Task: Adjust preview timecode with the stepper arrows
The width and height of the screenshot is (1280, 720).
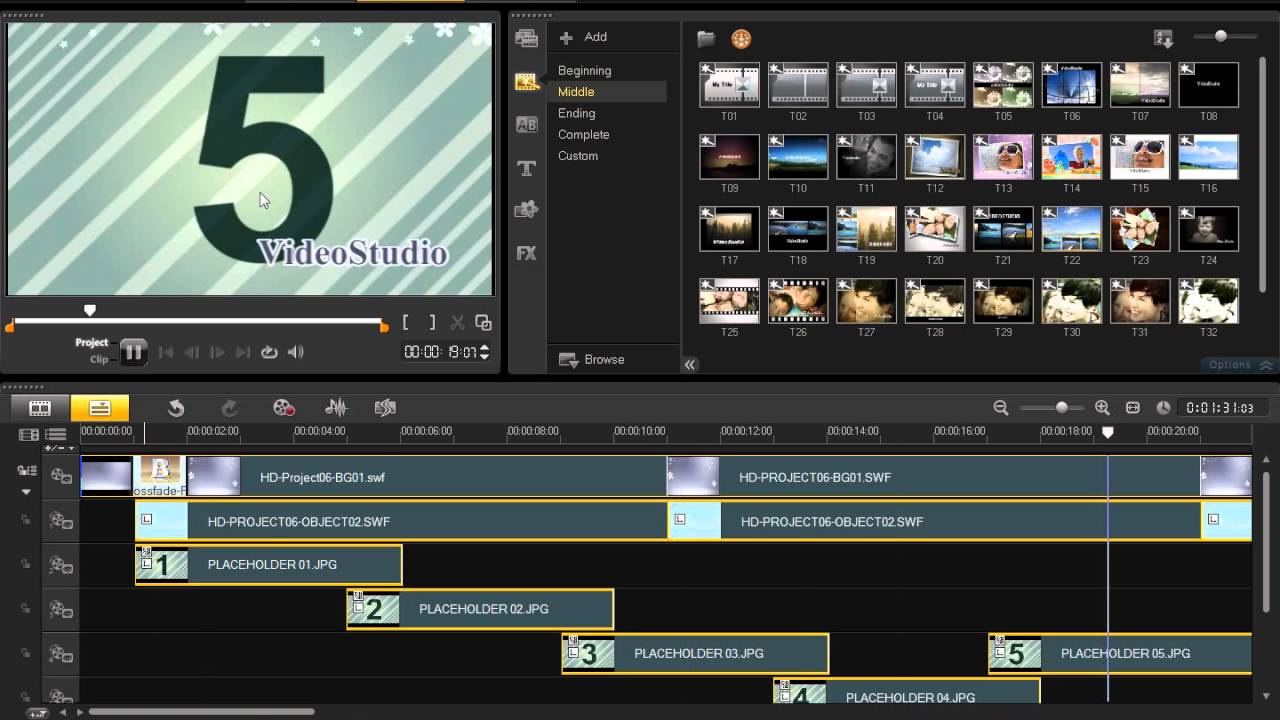Action: coord(485,352)
